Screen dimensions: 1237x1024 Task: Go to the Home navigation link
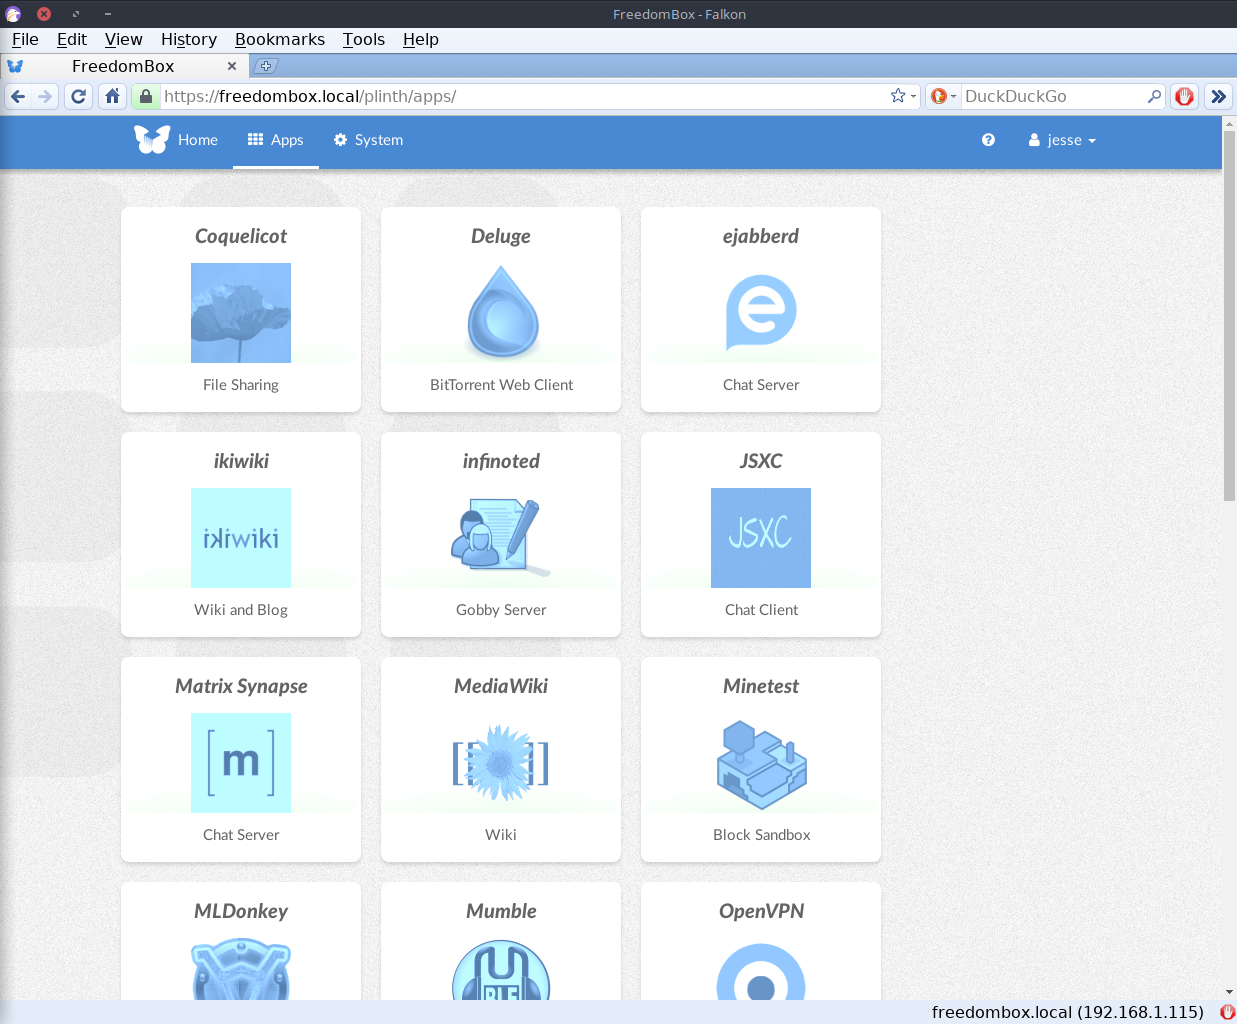coord(198,140)
